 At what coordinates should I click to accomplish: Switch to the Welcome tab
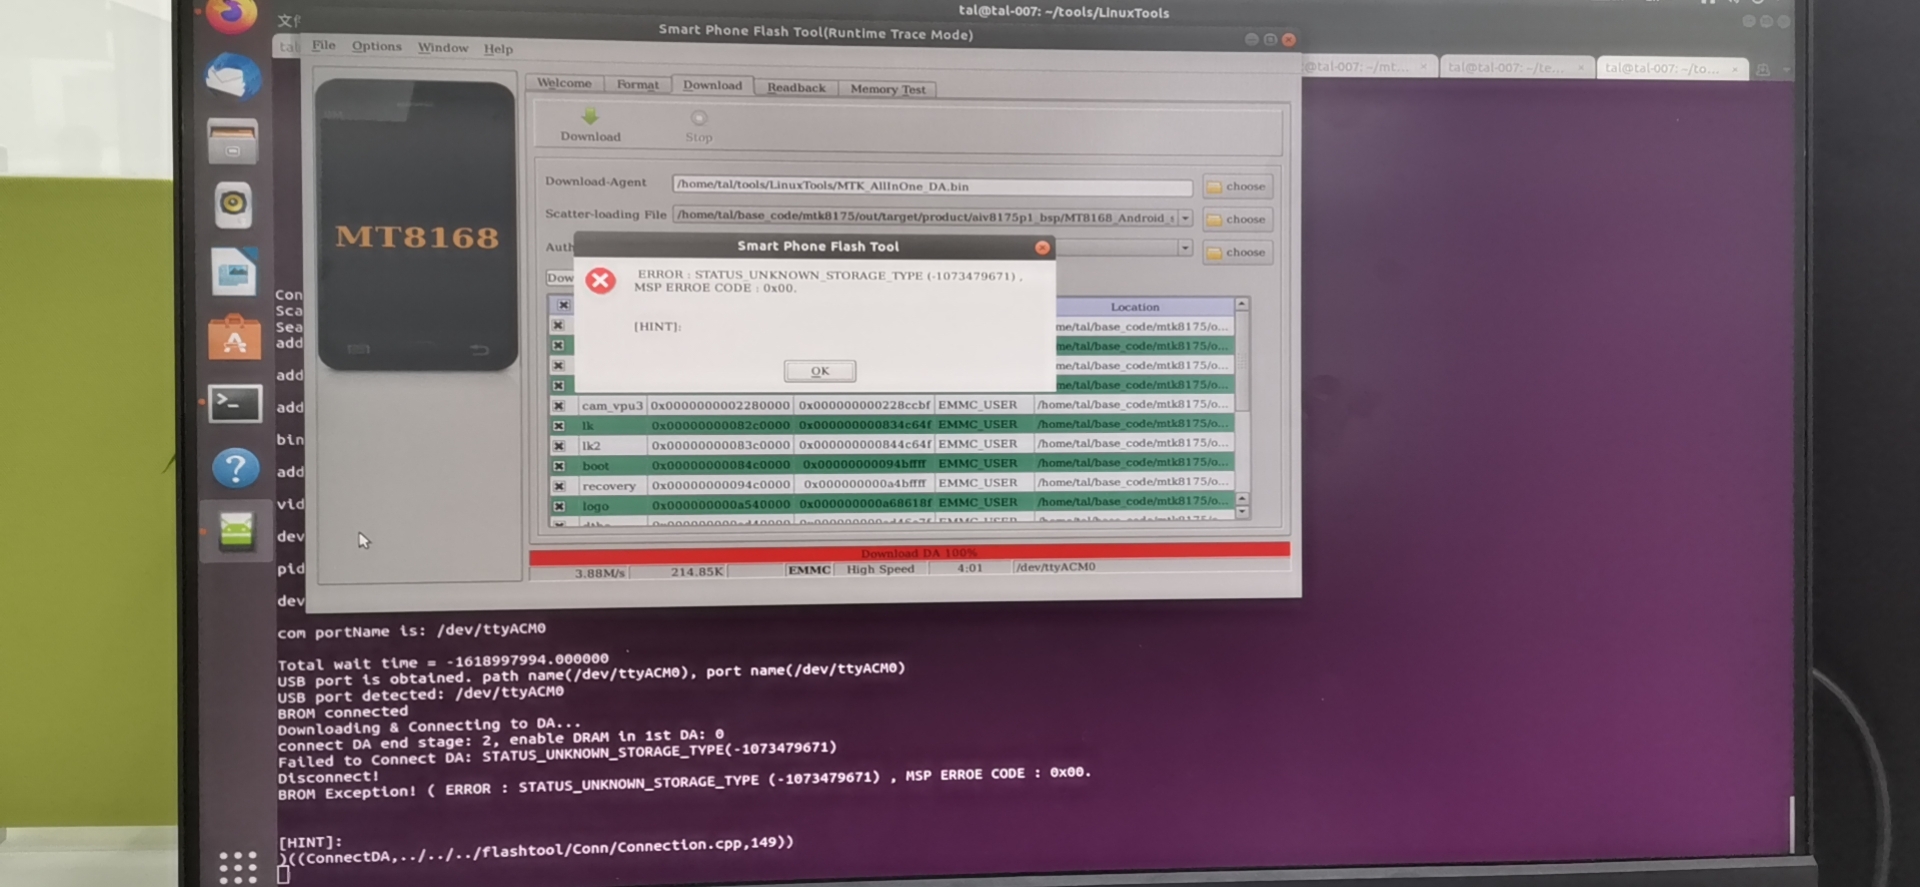564,83
